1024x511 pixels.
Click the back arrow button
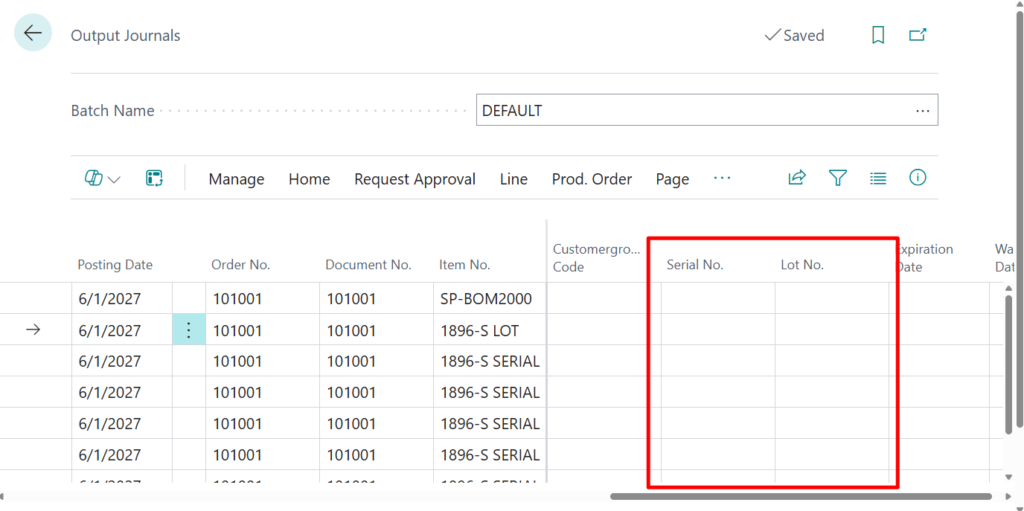[x=33, y=33]
